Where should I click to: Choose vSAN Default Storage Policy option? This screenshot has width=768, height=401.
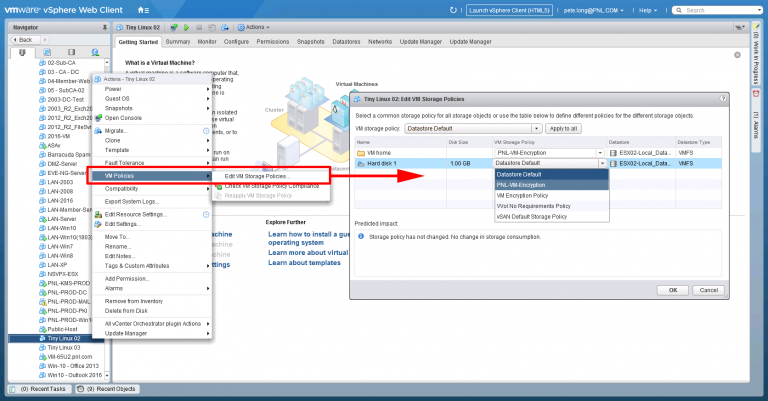click(552, 216)
